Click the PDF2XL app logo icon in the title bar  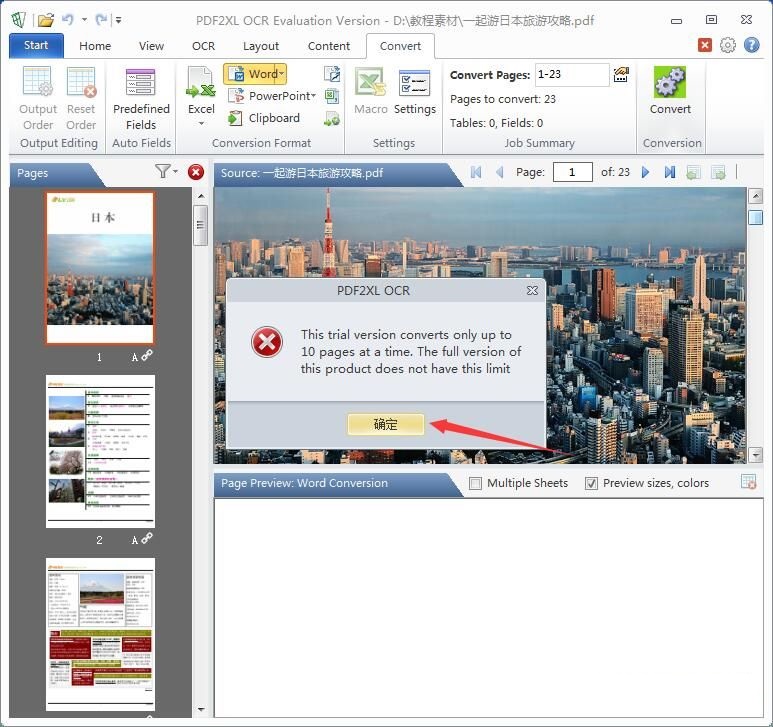click(19, 20)
